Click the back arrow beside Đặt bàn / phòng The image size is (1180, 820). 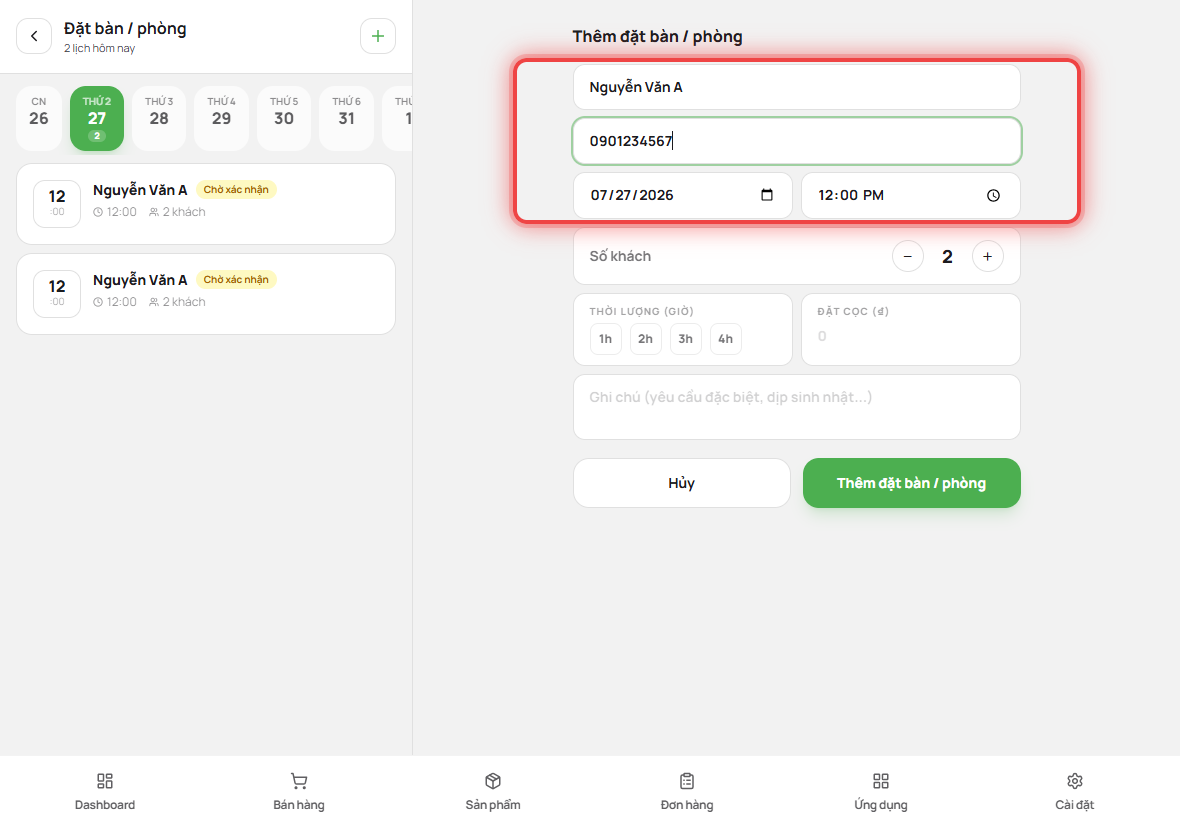pos(34,36)
